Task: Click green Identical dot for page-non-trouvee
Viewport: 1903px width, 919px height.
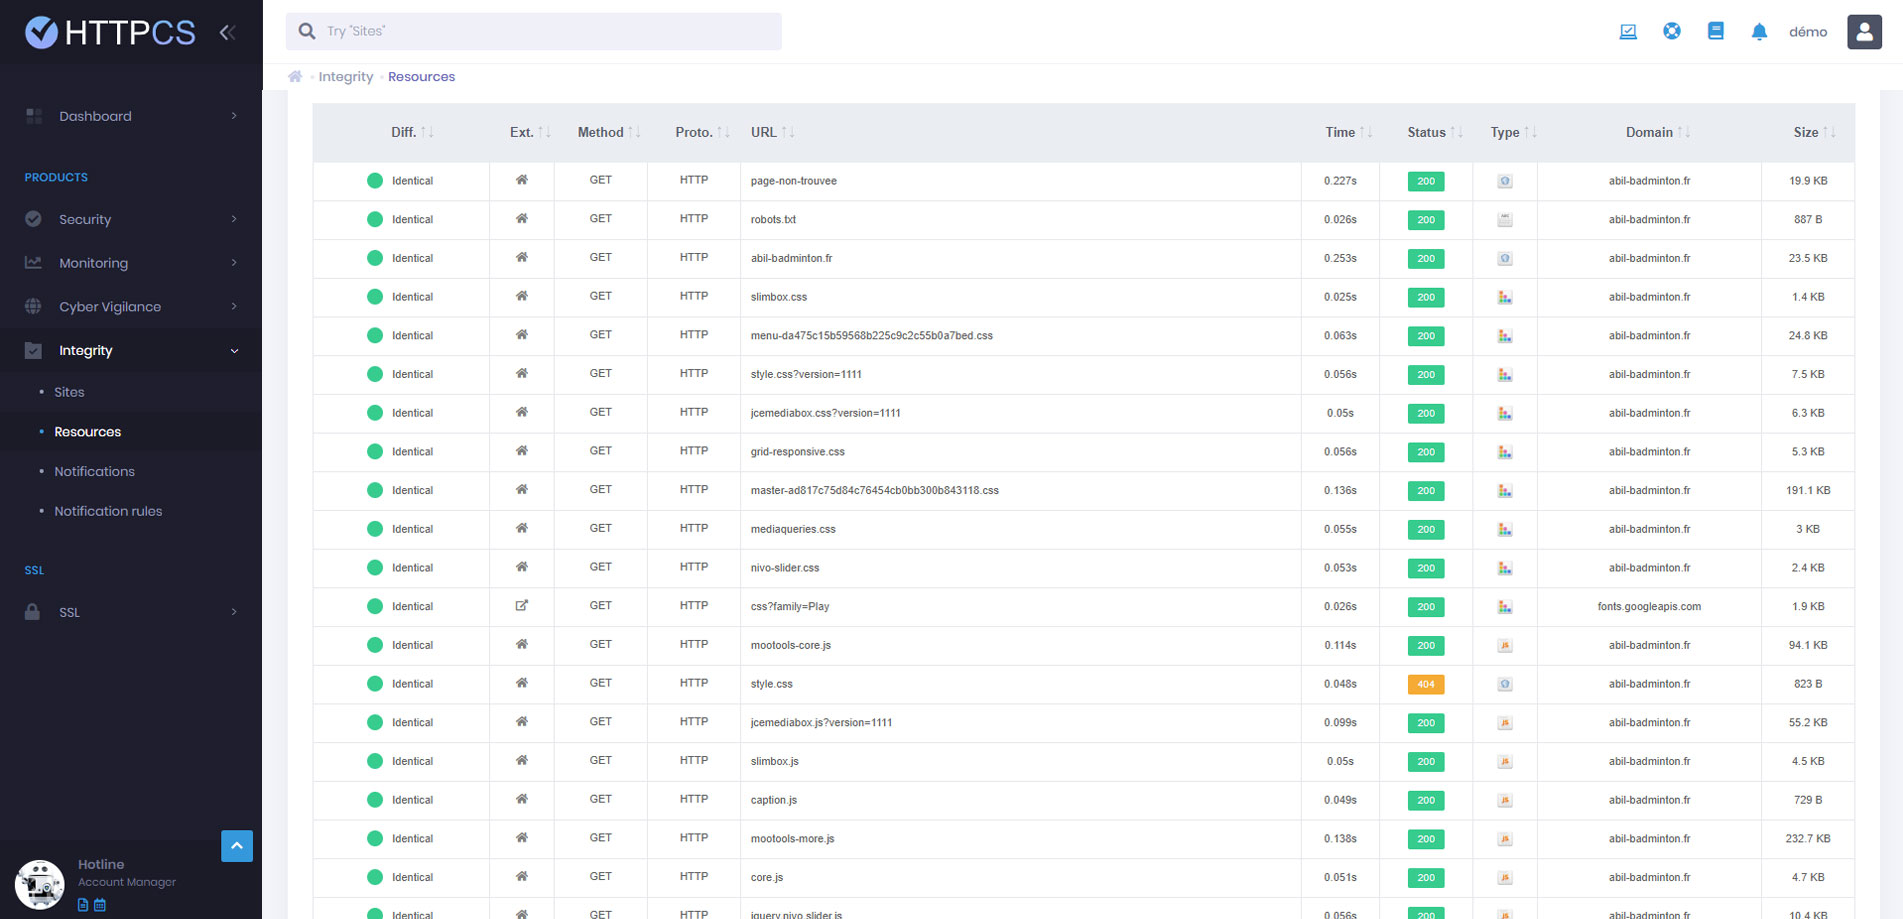Action: pos(375,181)
